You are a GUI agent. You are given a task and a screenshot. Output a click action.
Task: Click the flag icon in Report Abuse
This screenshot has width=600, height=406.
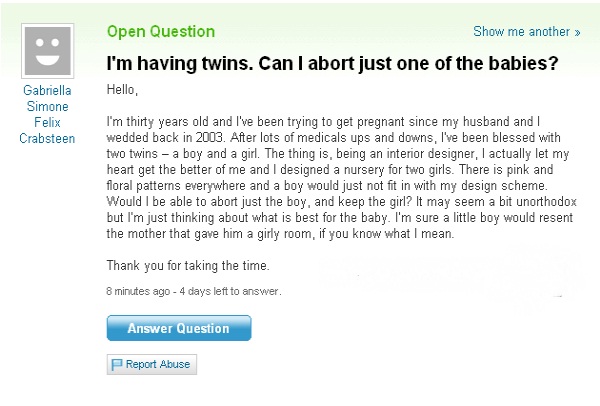pyautogui.click(x=116, y=364)
